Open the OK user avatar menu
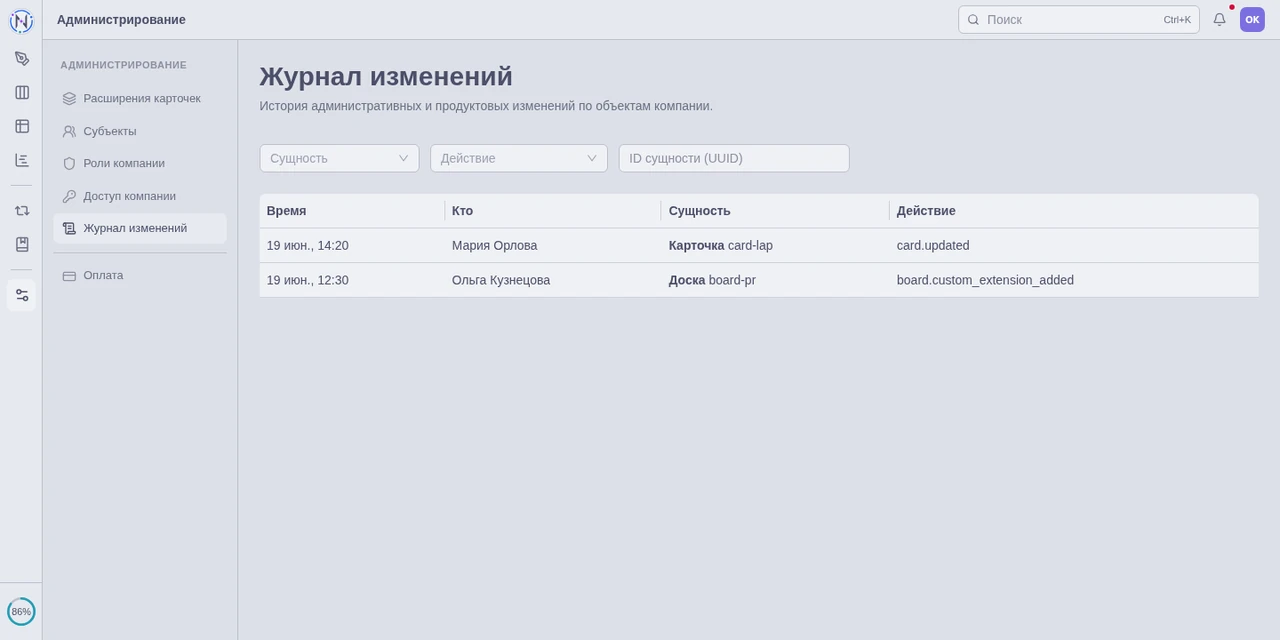 [x=1252, y=19]
